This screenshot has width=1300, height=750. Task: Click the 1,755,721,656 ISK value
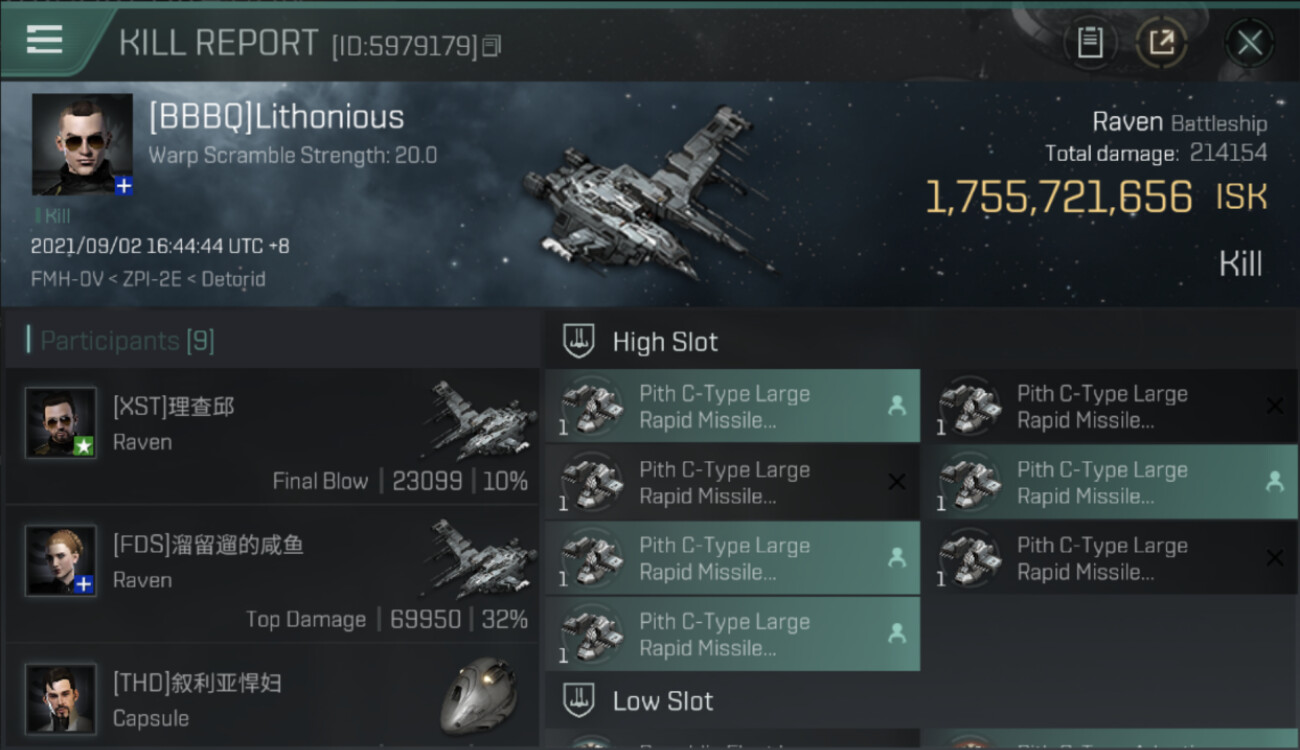coord(1058,198)
